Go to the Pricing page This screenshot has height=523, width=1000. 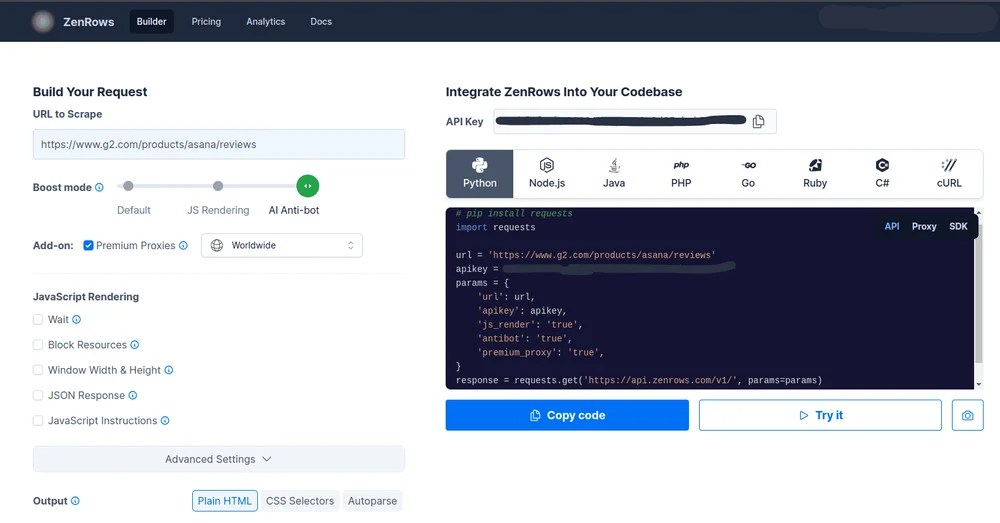point(206,22)
